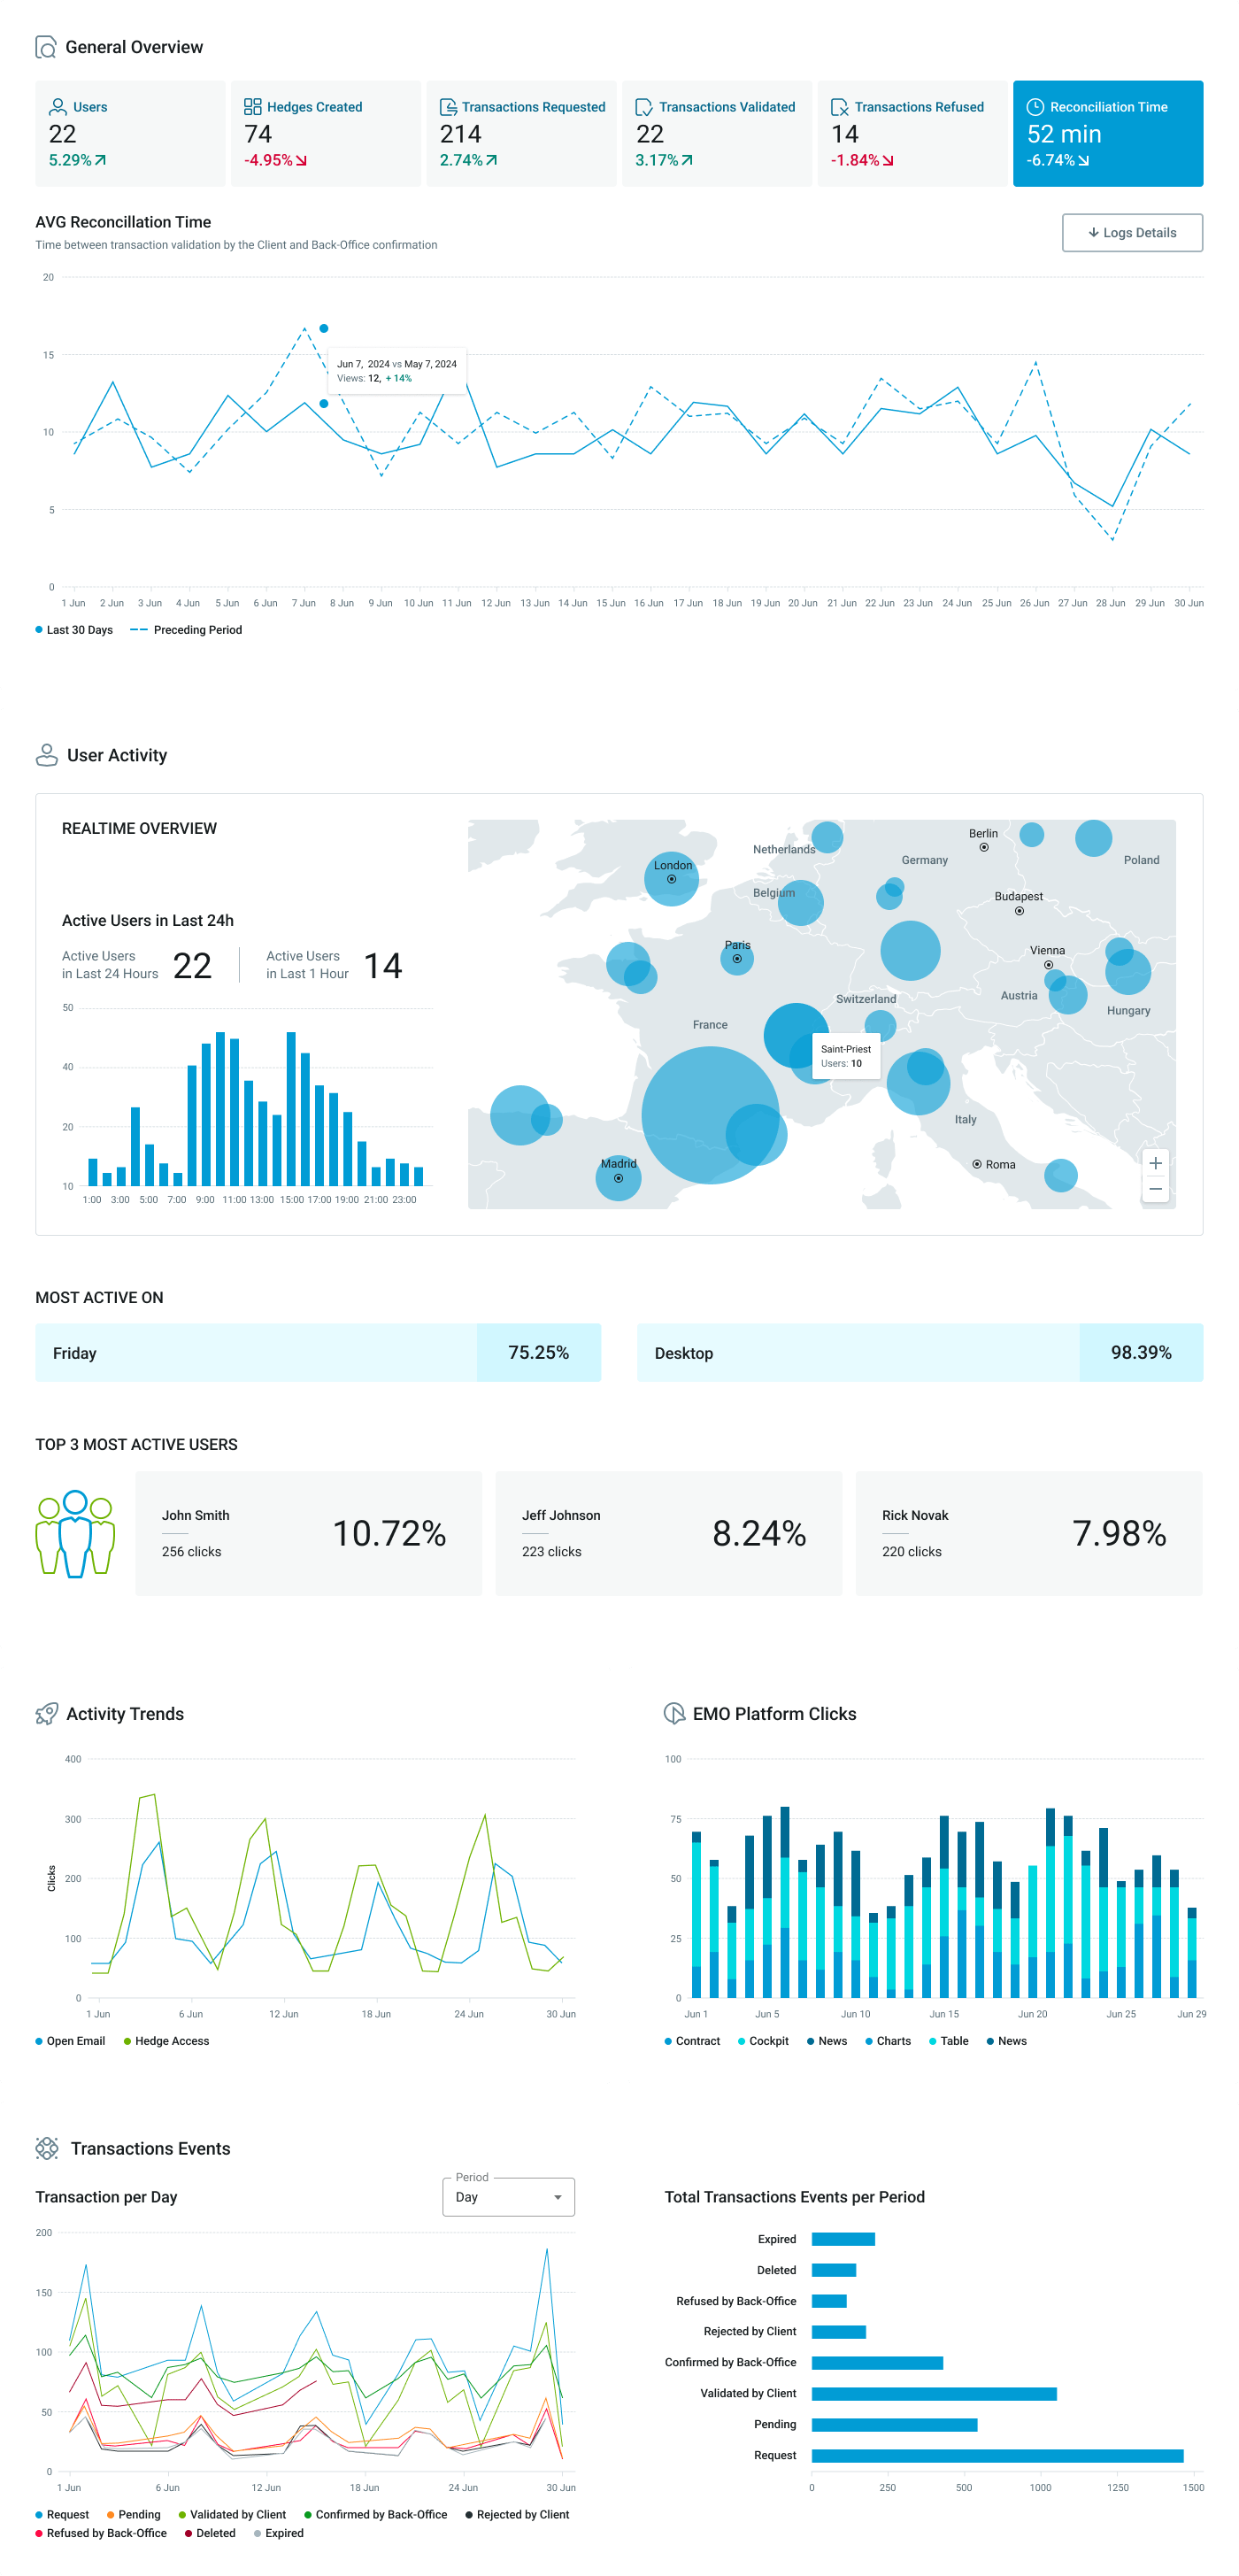The image size is (1239, 2576).
Task: Click the Hedges Created grid icon
Action: [253, 107]
